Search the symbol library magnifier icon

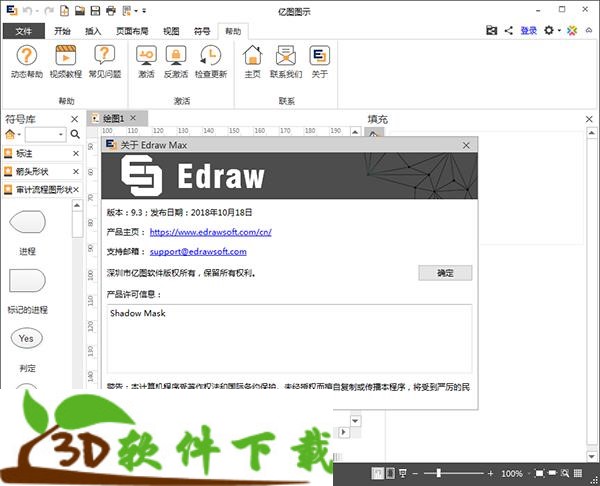[x=75, y=134]
